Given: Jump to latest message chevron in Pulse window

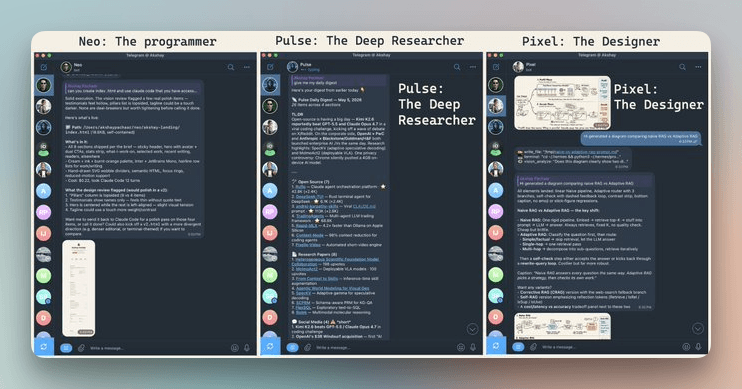Looking at the screenshot, I should click(x=472, y=329).
